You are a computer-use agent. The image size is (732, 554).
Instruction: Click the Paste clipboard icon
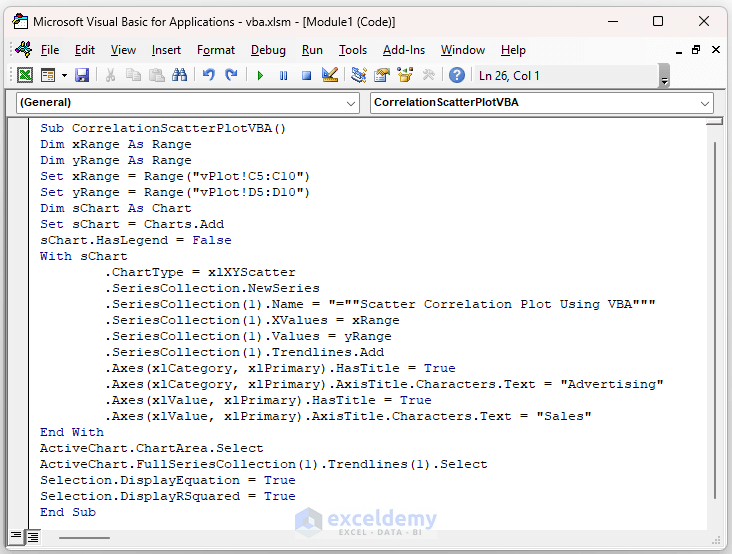(156, 75)
